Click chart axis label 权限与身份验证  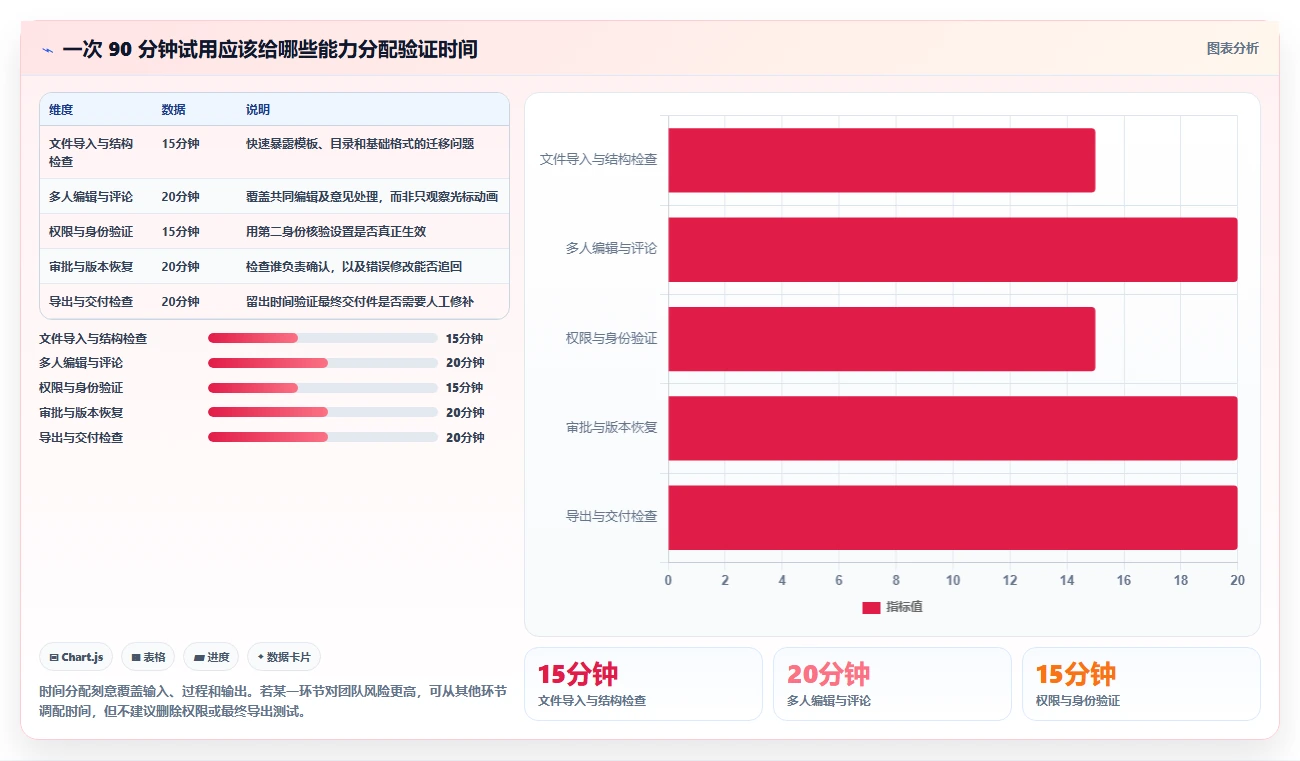coord(612,339)
